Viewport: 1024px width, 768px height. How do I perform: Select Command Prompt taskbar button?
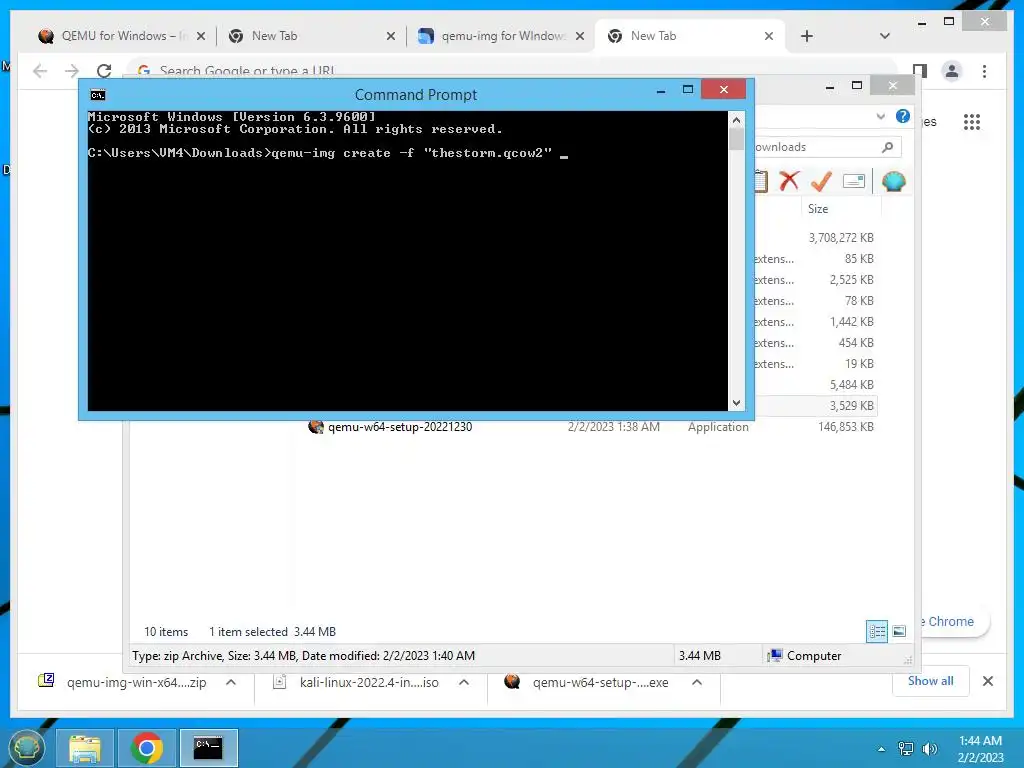coord(209,748)
